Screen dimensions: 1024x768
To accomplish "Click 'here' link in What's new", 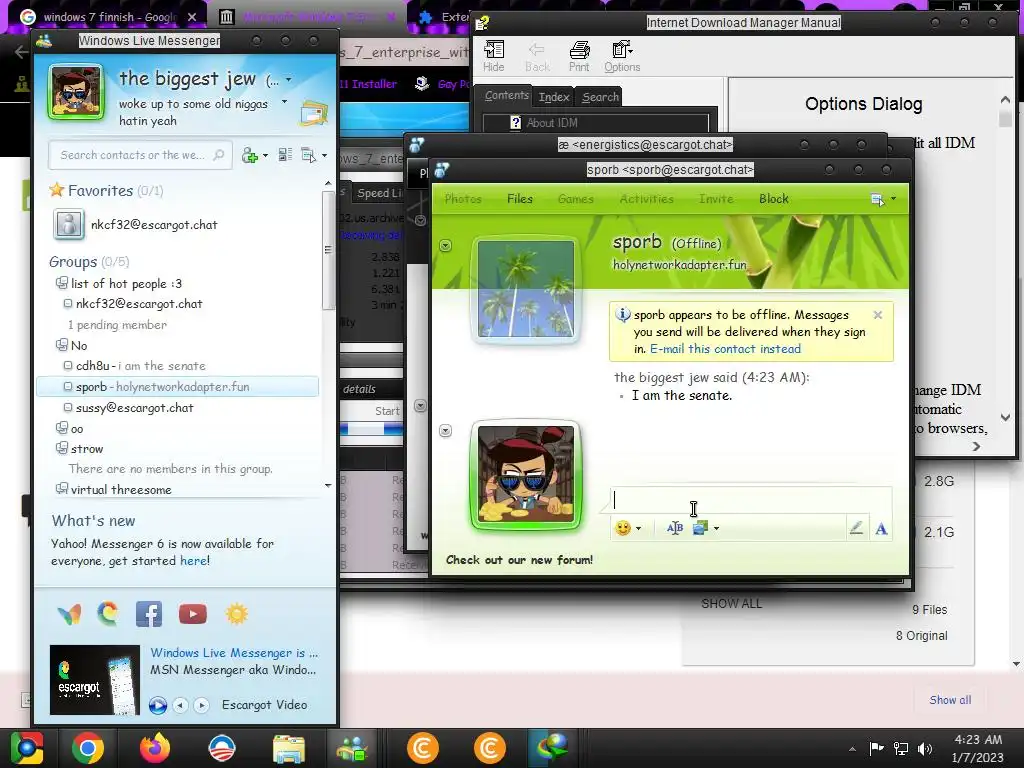I will (193, 560).
